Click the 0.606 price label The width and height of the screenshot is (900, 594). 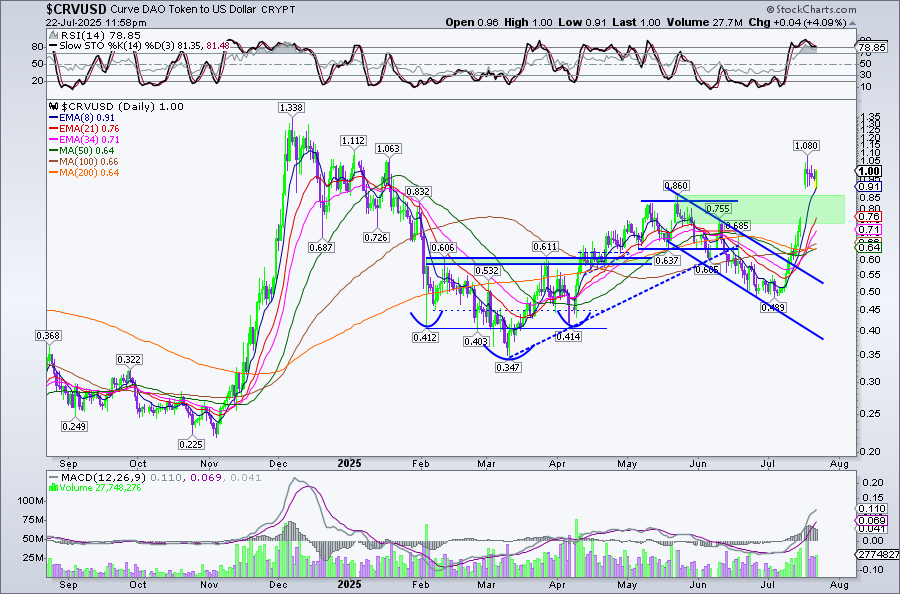click(x=443, y=248)
